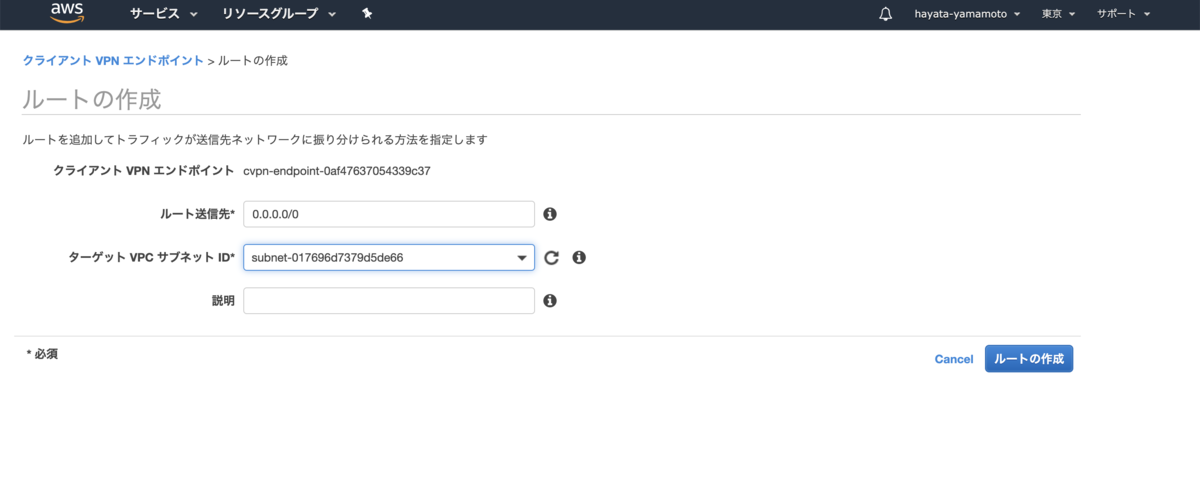The image size is (1200, 484).
Task: Click the ルートの作成 page heading
Action: (91, 100)
